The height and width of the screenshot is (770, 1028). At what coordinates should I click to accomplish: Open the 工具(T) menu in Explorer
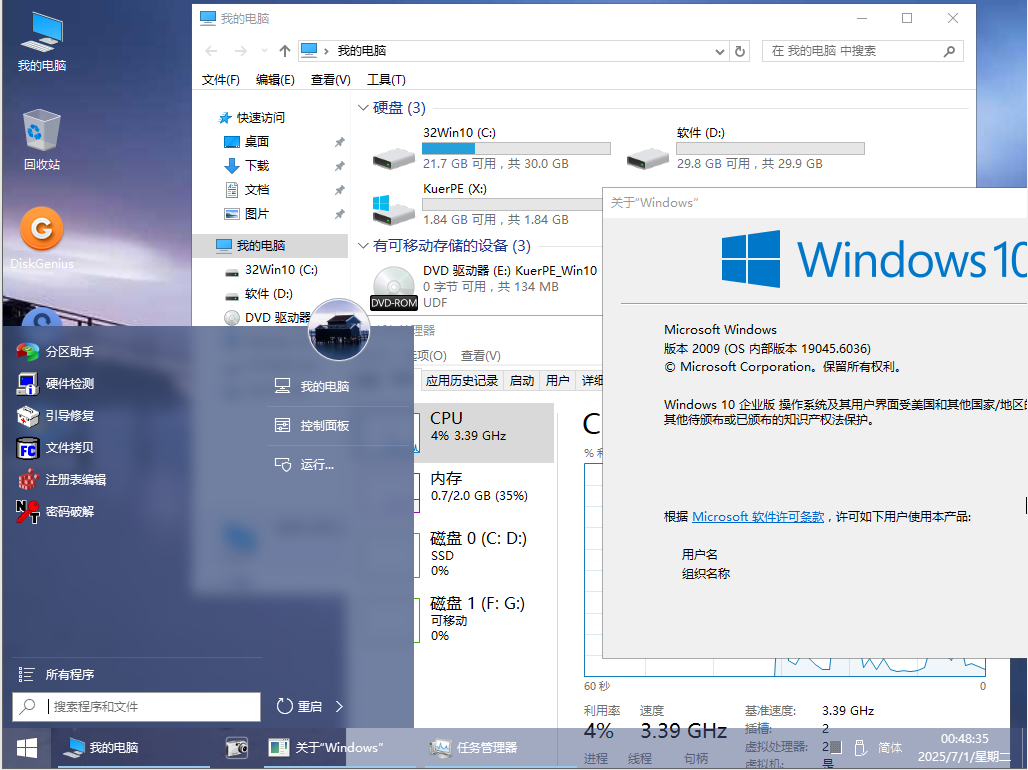(386, 79)
